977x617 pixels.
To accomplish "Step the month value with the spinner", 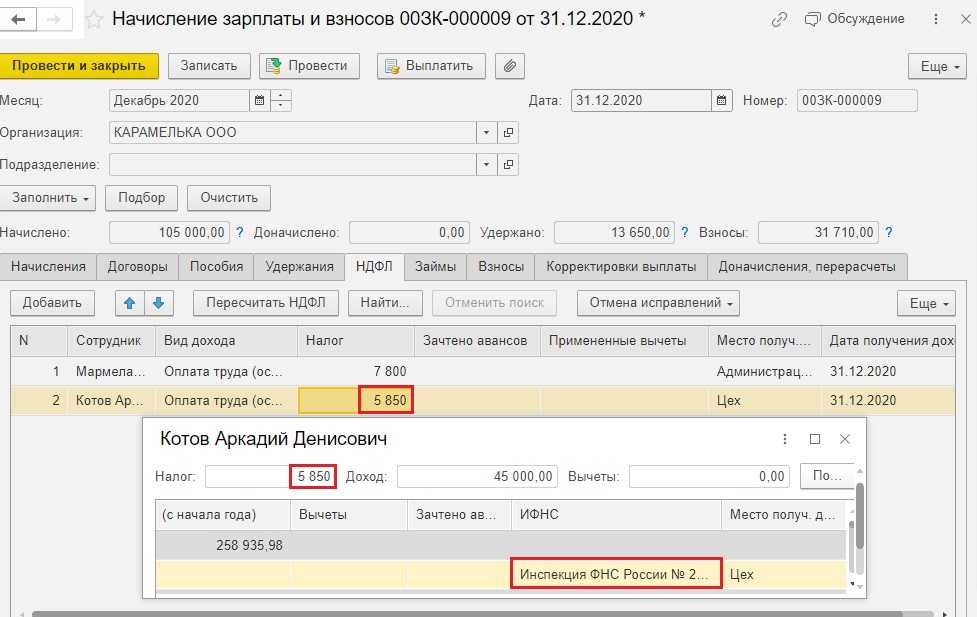I will coord(280,100).
